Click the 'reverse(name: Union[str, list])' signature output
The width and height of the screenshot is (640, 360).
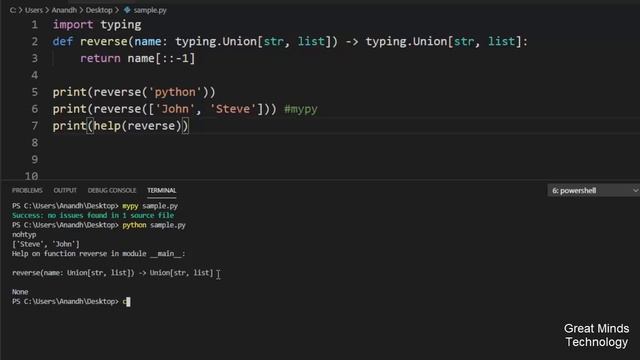[x=113, y=273]
